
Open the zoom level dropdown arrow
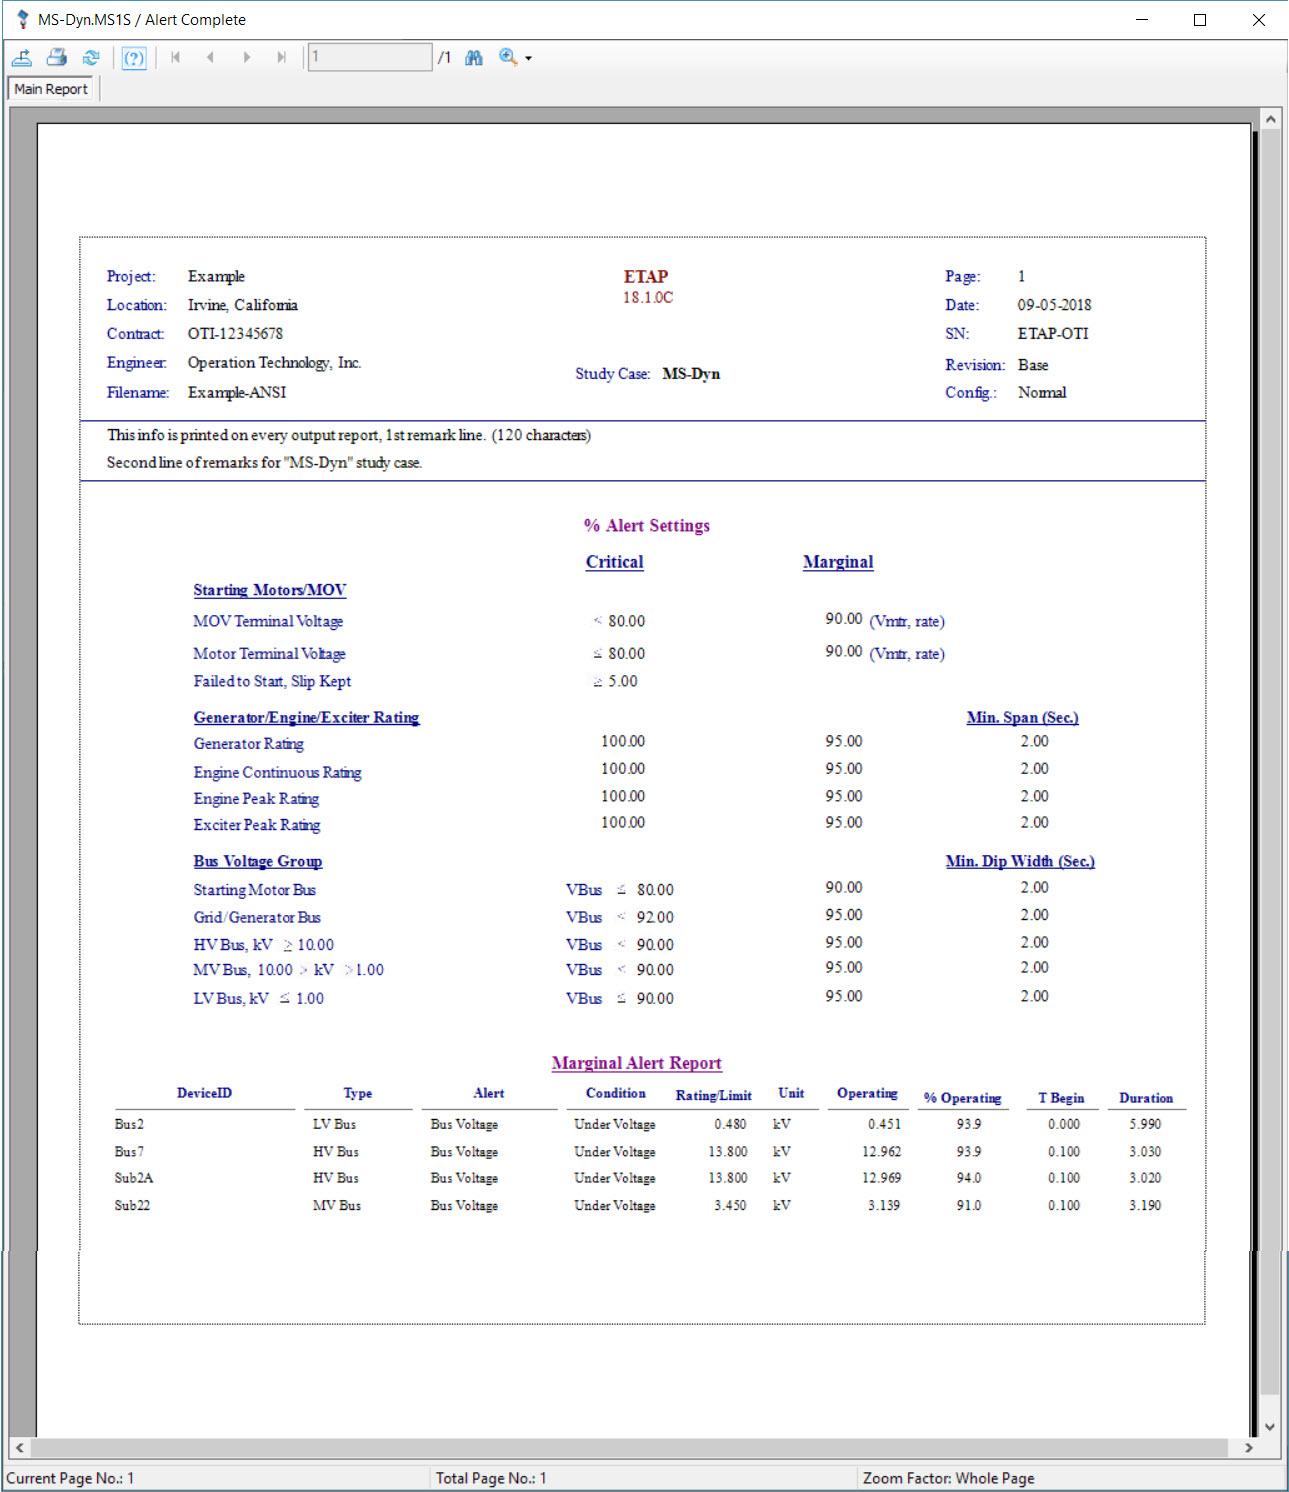click(527, 57)
